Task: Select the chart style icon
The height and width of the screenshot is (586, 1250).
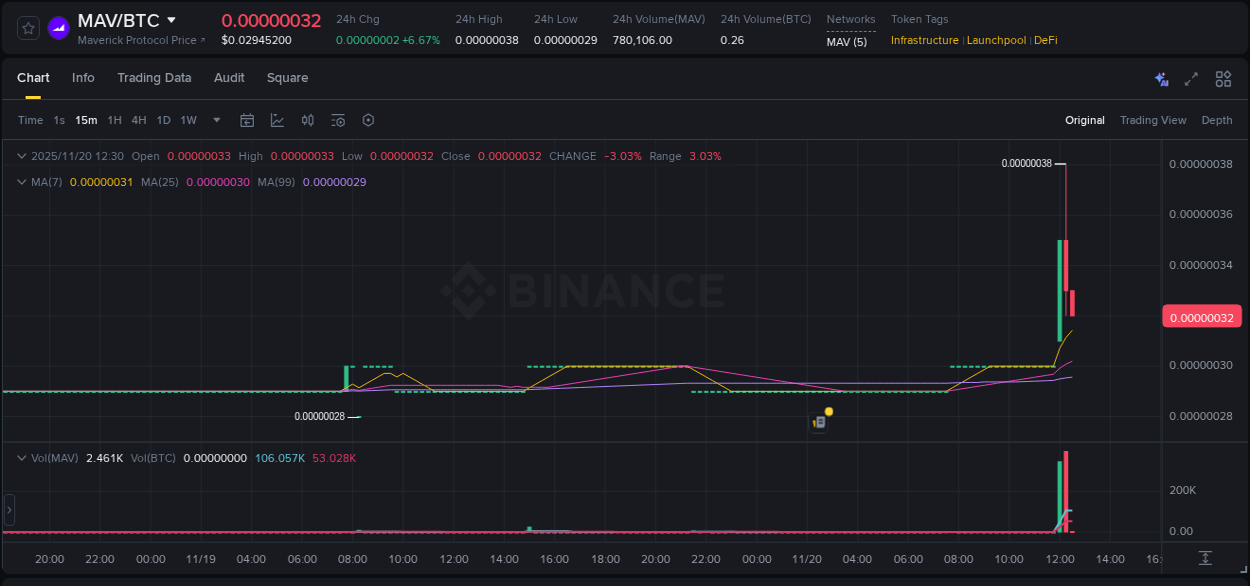Action: 277,120
